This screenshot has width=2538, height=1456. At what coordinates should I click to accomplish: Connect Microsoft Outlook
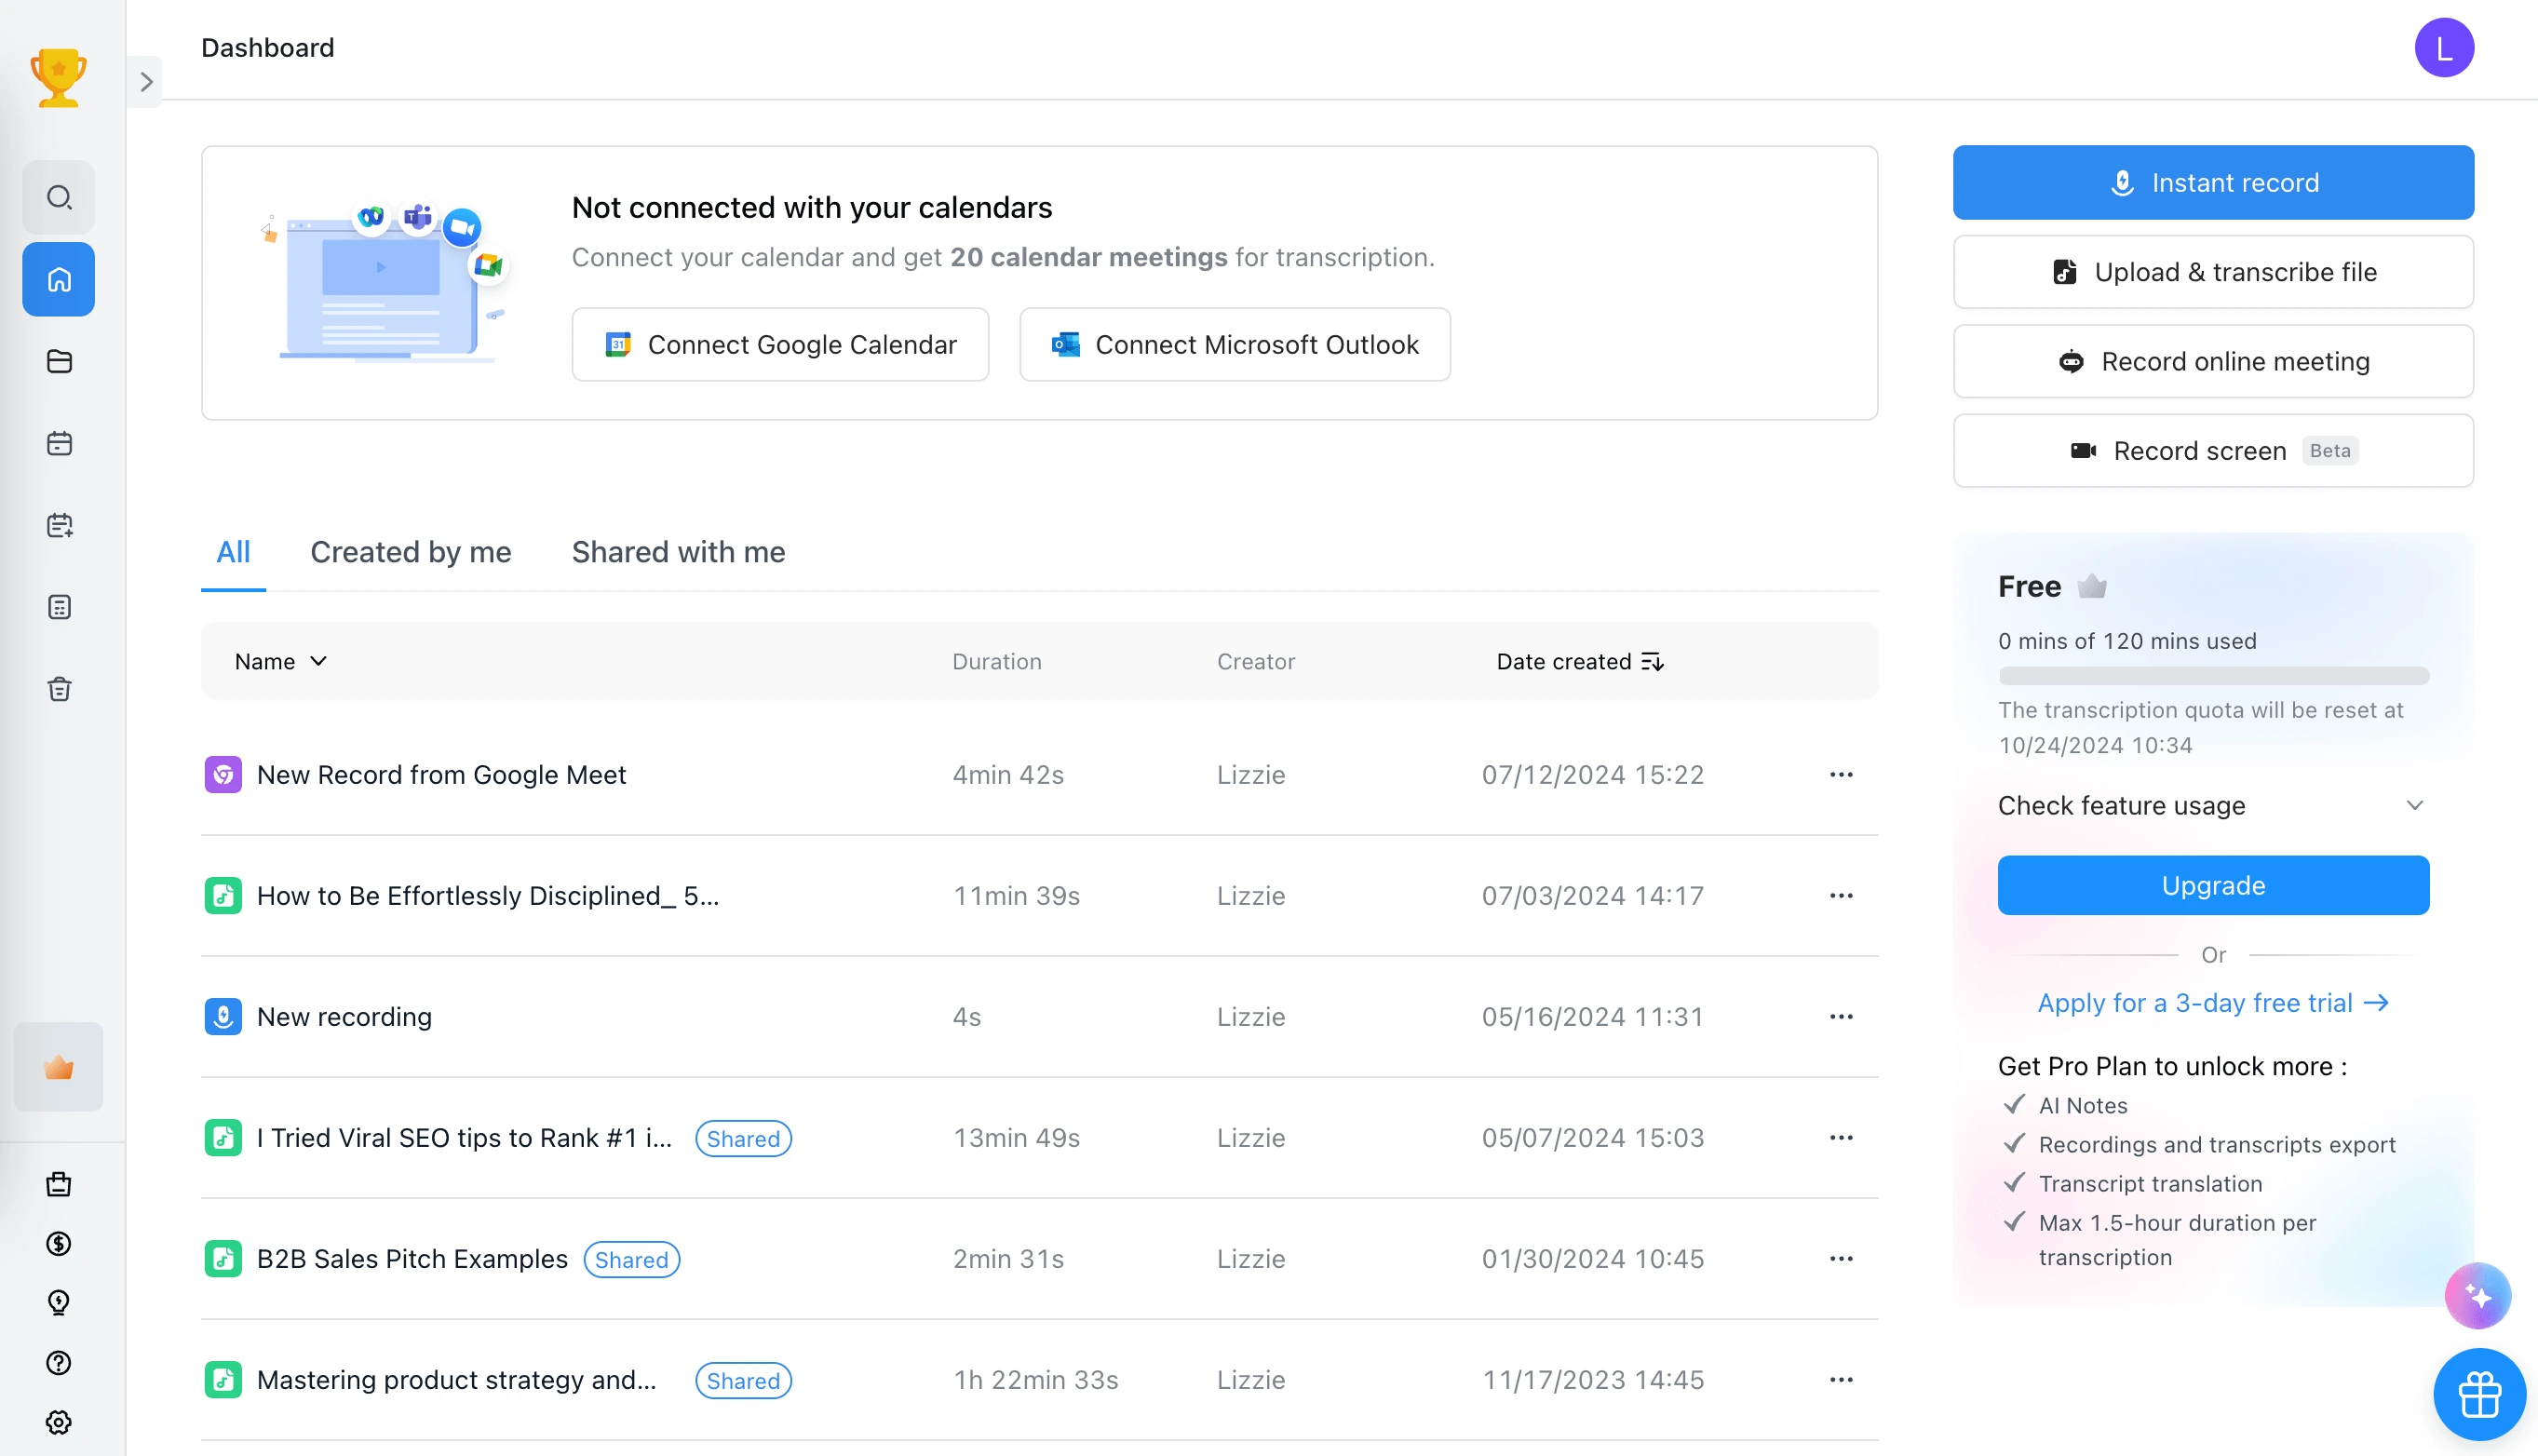(x=1235, y=345)
